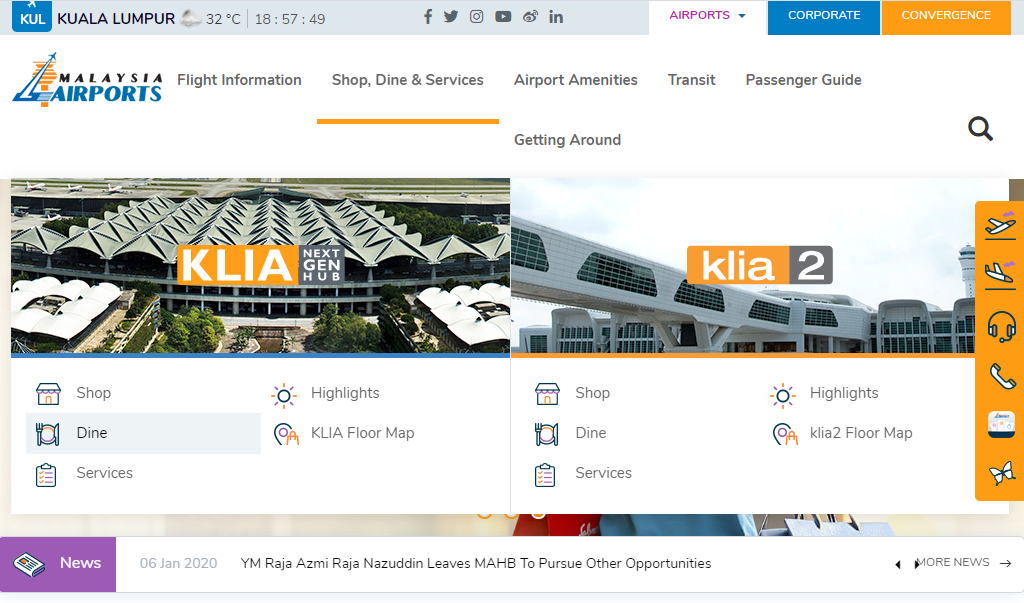Open the CORPORATE tab

coord(824,17)
